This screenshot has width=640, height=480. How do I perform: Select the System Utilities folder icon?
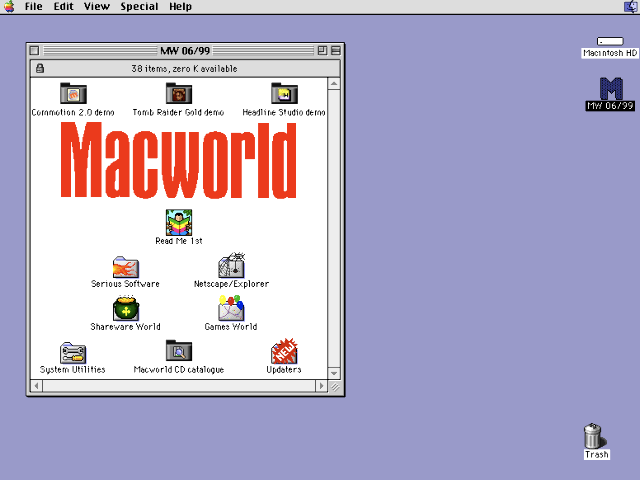pos(73,353)
